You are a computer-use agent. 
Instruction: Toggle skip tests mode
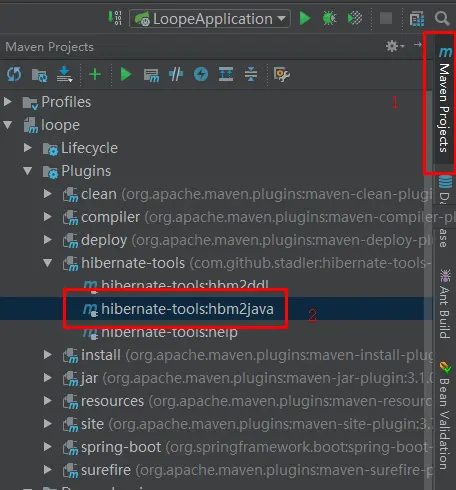tap(201, 74)
